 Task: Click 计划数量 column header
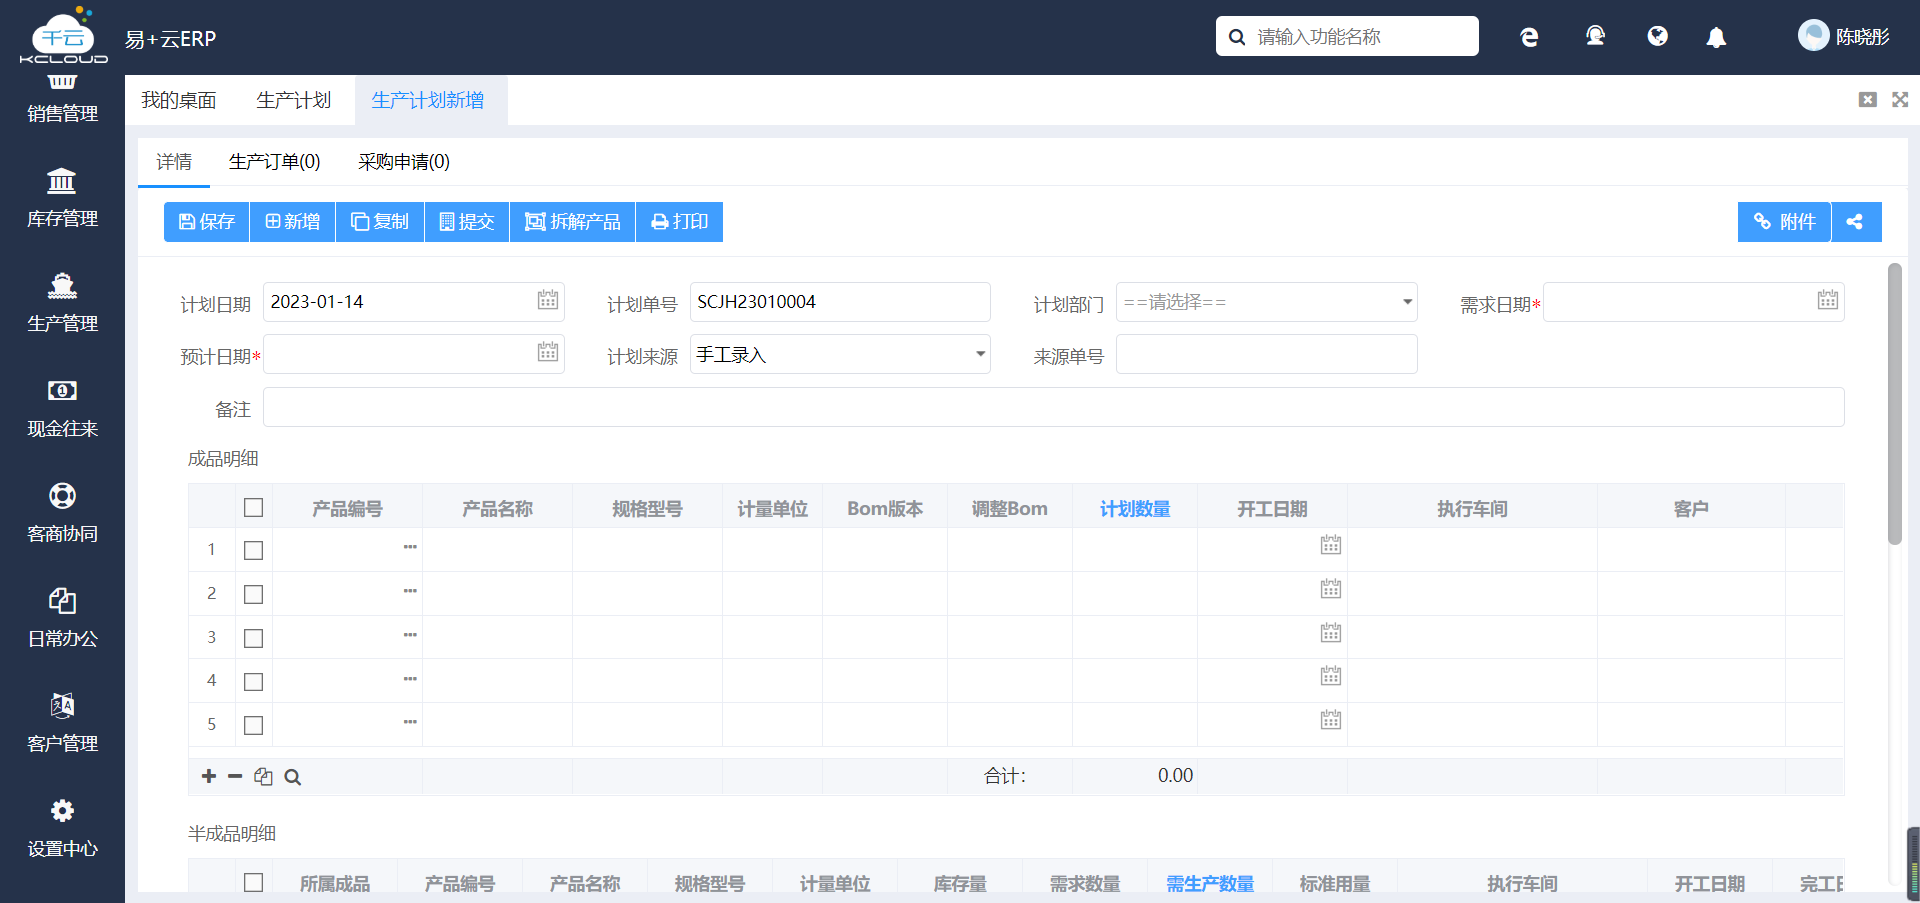pos(1135,509)
